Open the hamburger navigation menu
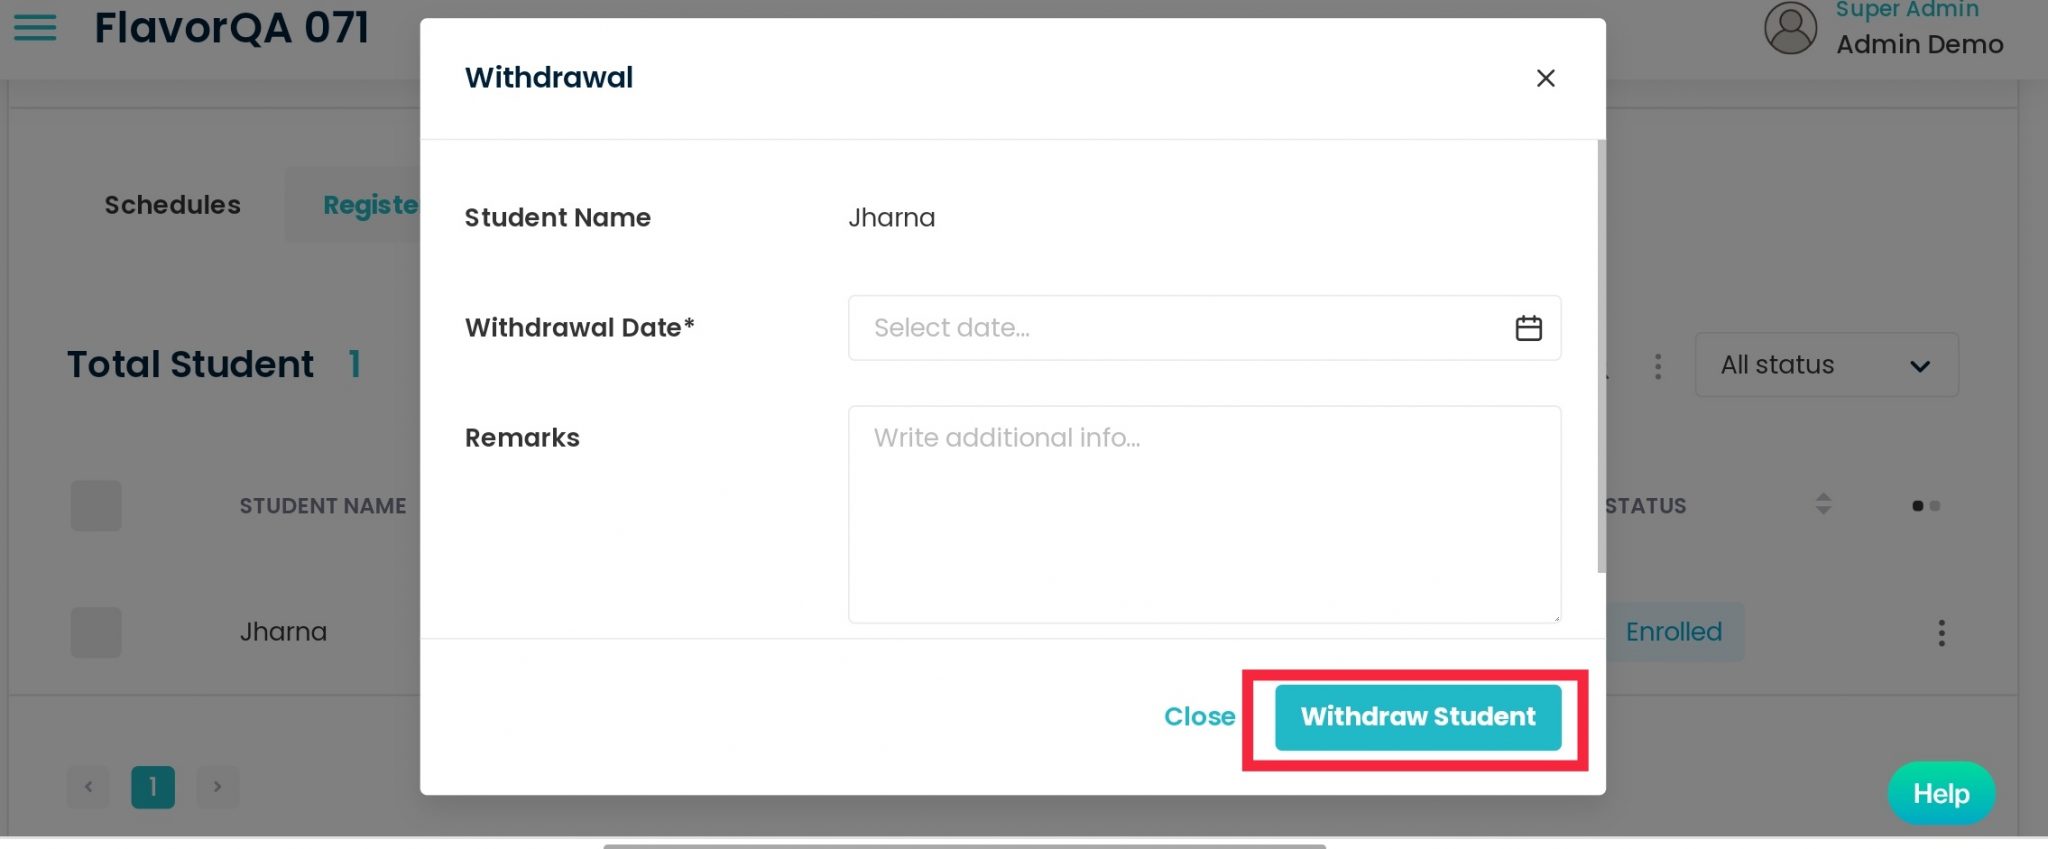 (35, 28)
